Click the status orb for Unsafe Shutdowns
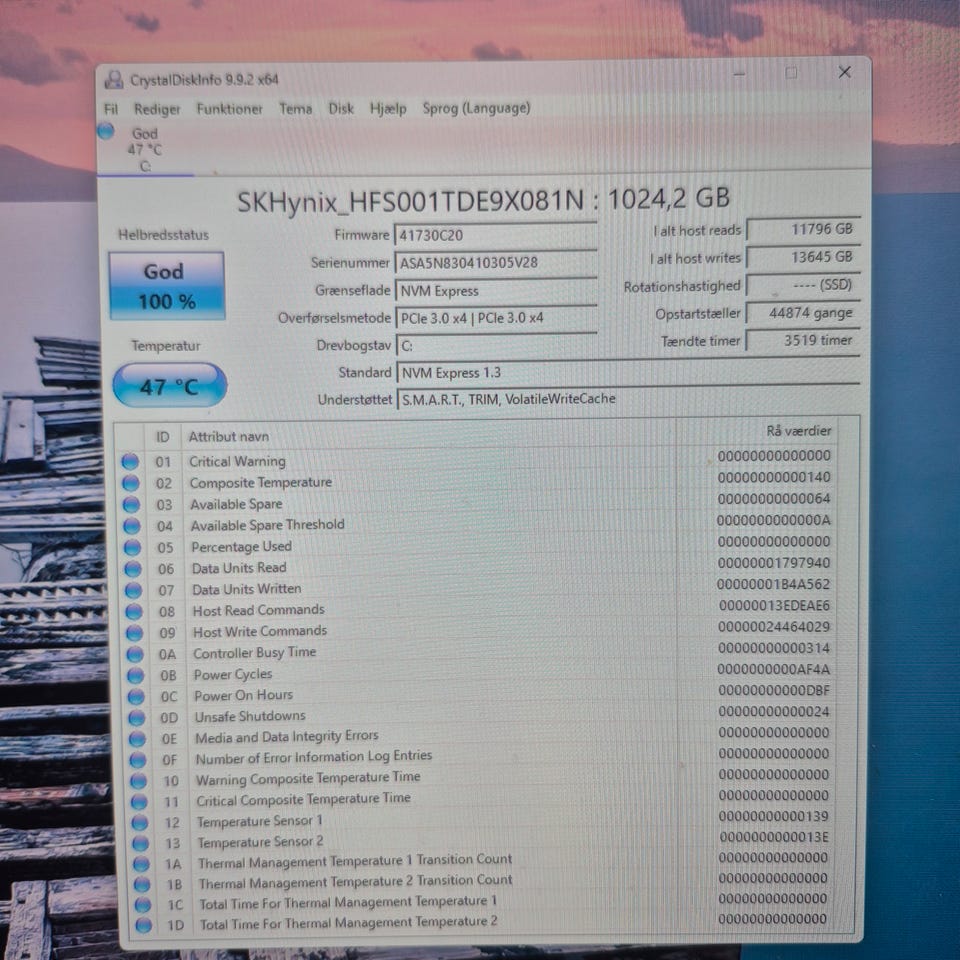 (x=137, y=718)
